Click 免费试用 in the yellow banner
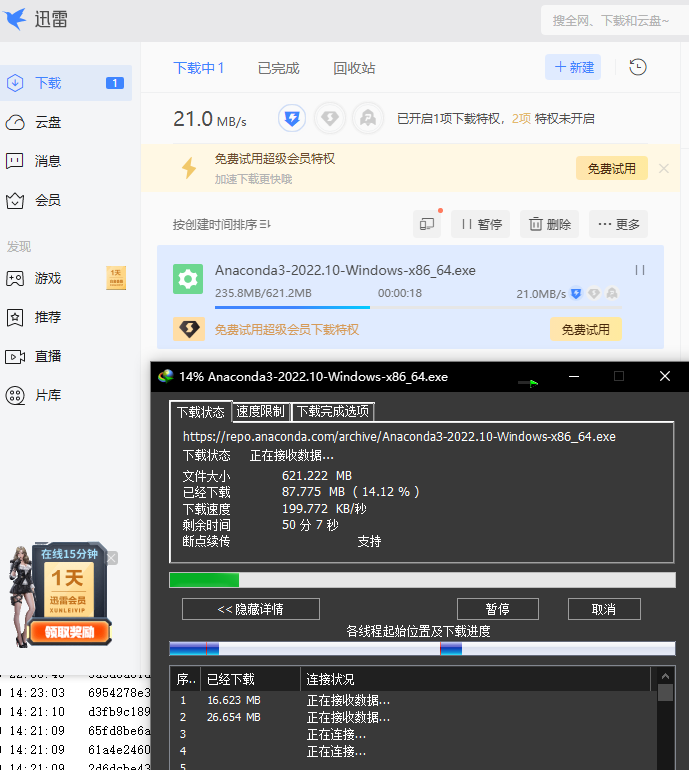The width and height of the screenshot is (689, 770). (611, 168)
